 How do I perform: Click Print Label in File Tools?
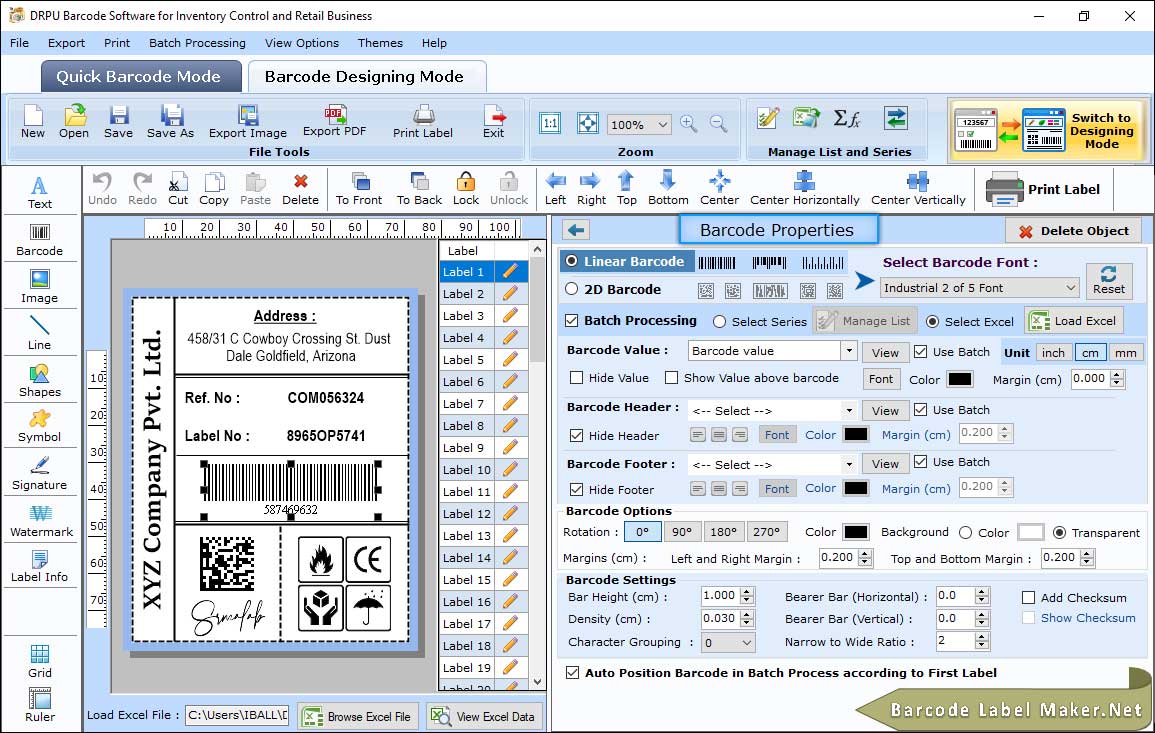click(423, 122)
